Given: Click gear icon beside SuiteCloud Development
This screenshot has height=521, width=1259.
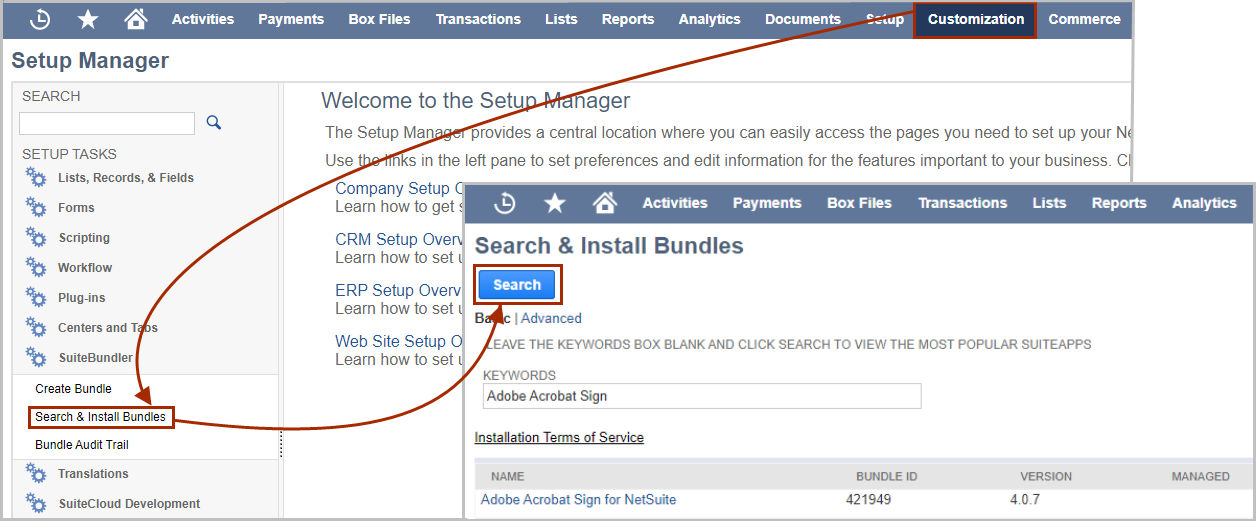Looking at the screenshot, I should tap(36, 504).
